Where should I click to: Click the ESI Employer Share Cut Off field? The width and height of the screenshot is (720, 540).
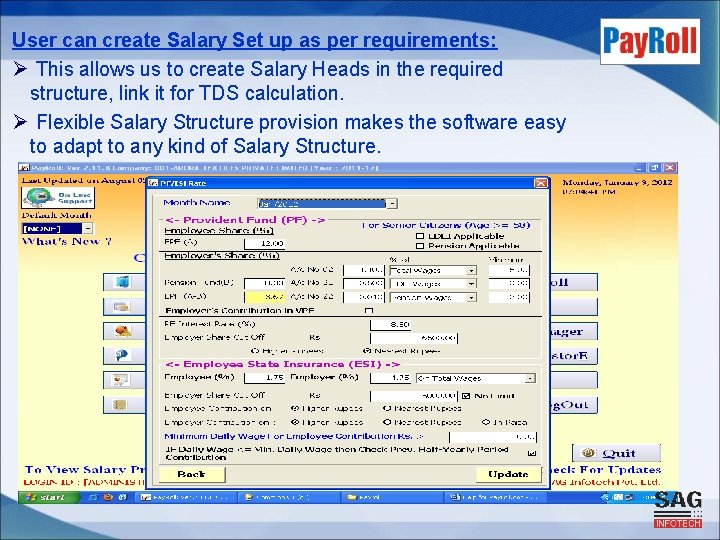[x=414, y=396]
